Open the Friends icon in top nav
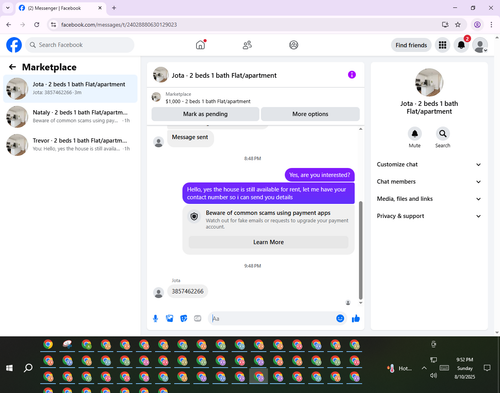This screenshot has width=500, height=393. (247, 45)
